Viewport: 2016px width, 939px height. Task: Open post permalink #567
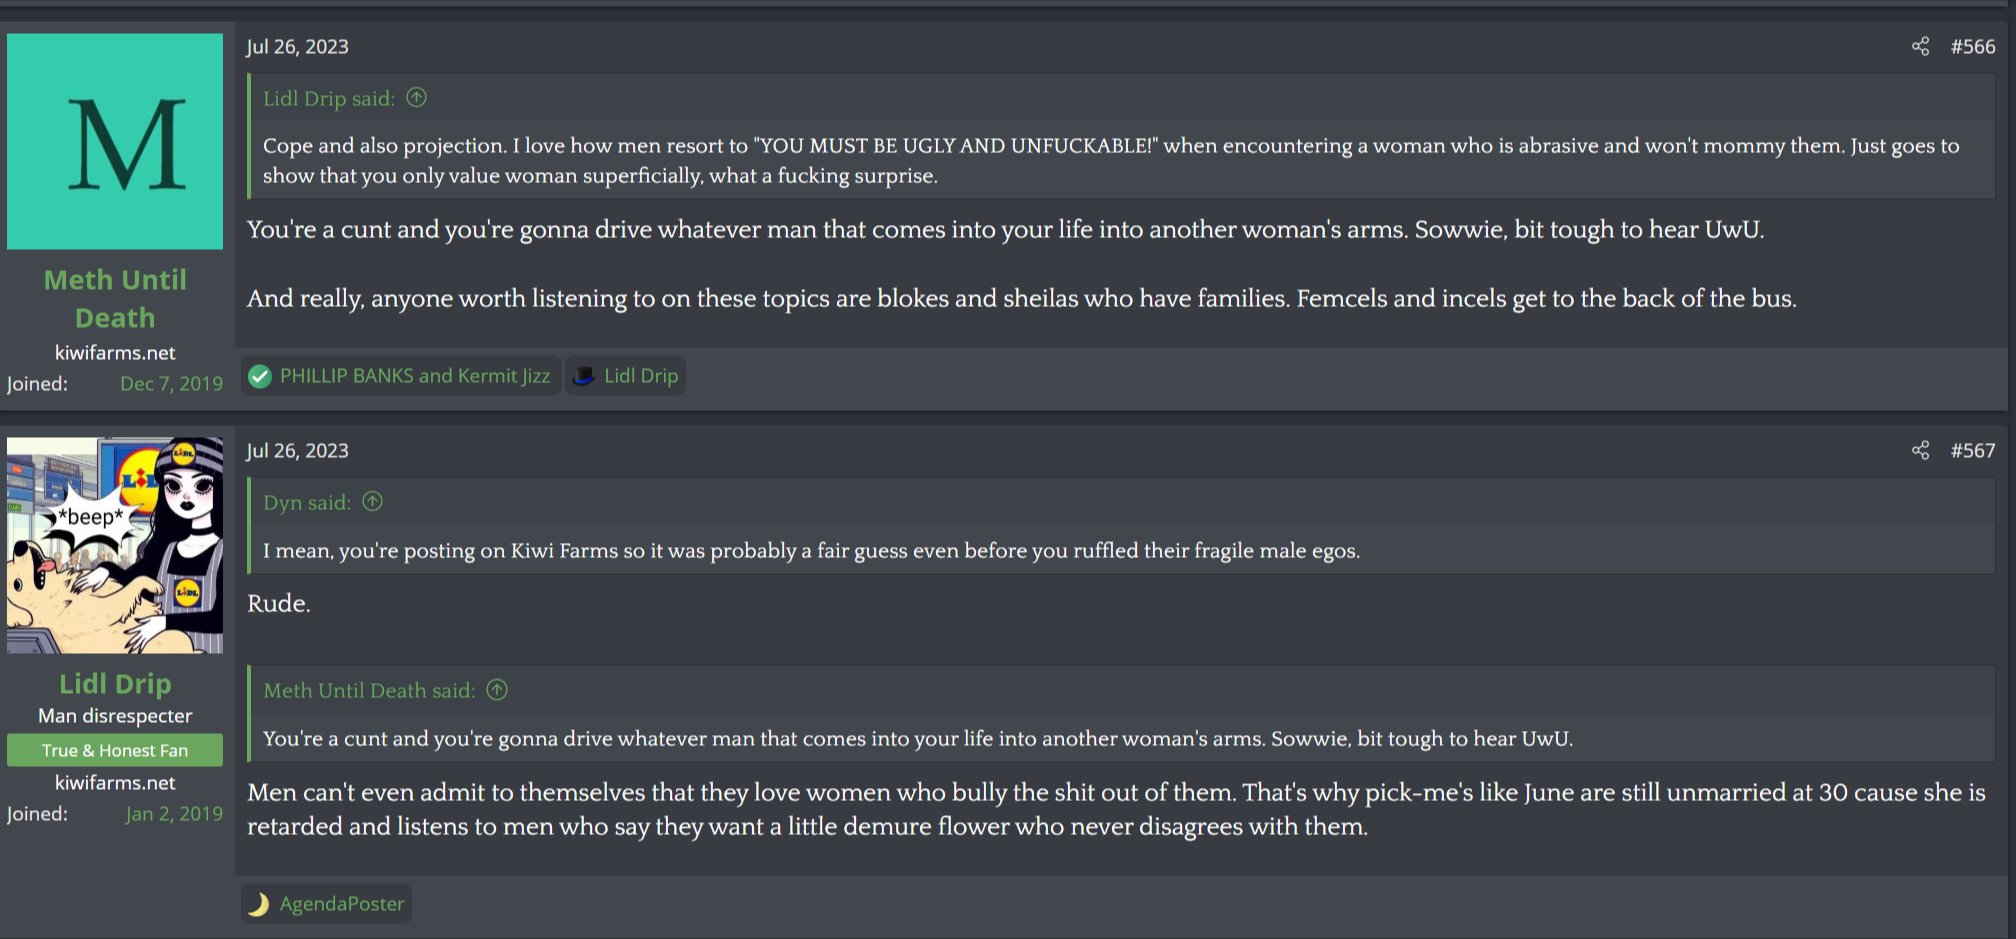[1973, 450]
